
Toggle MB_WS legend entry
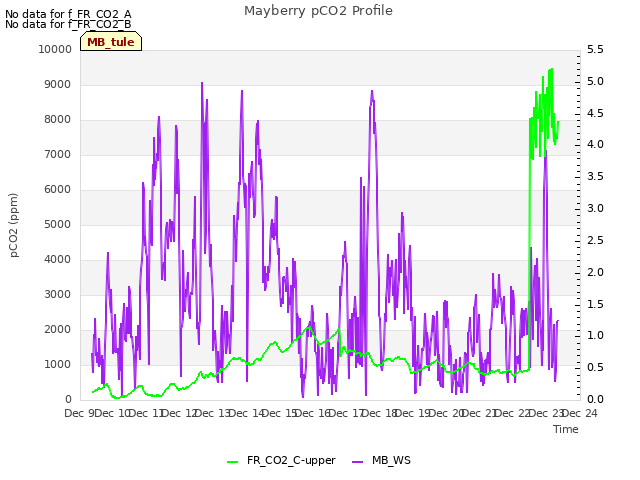pos(381,460)
